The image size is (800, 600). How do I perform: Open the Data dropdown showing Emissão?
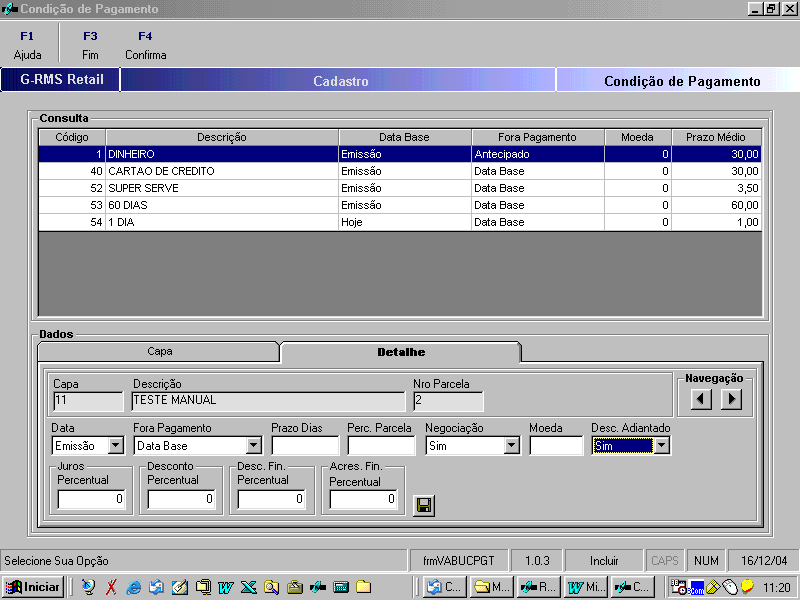click(116, 446)
